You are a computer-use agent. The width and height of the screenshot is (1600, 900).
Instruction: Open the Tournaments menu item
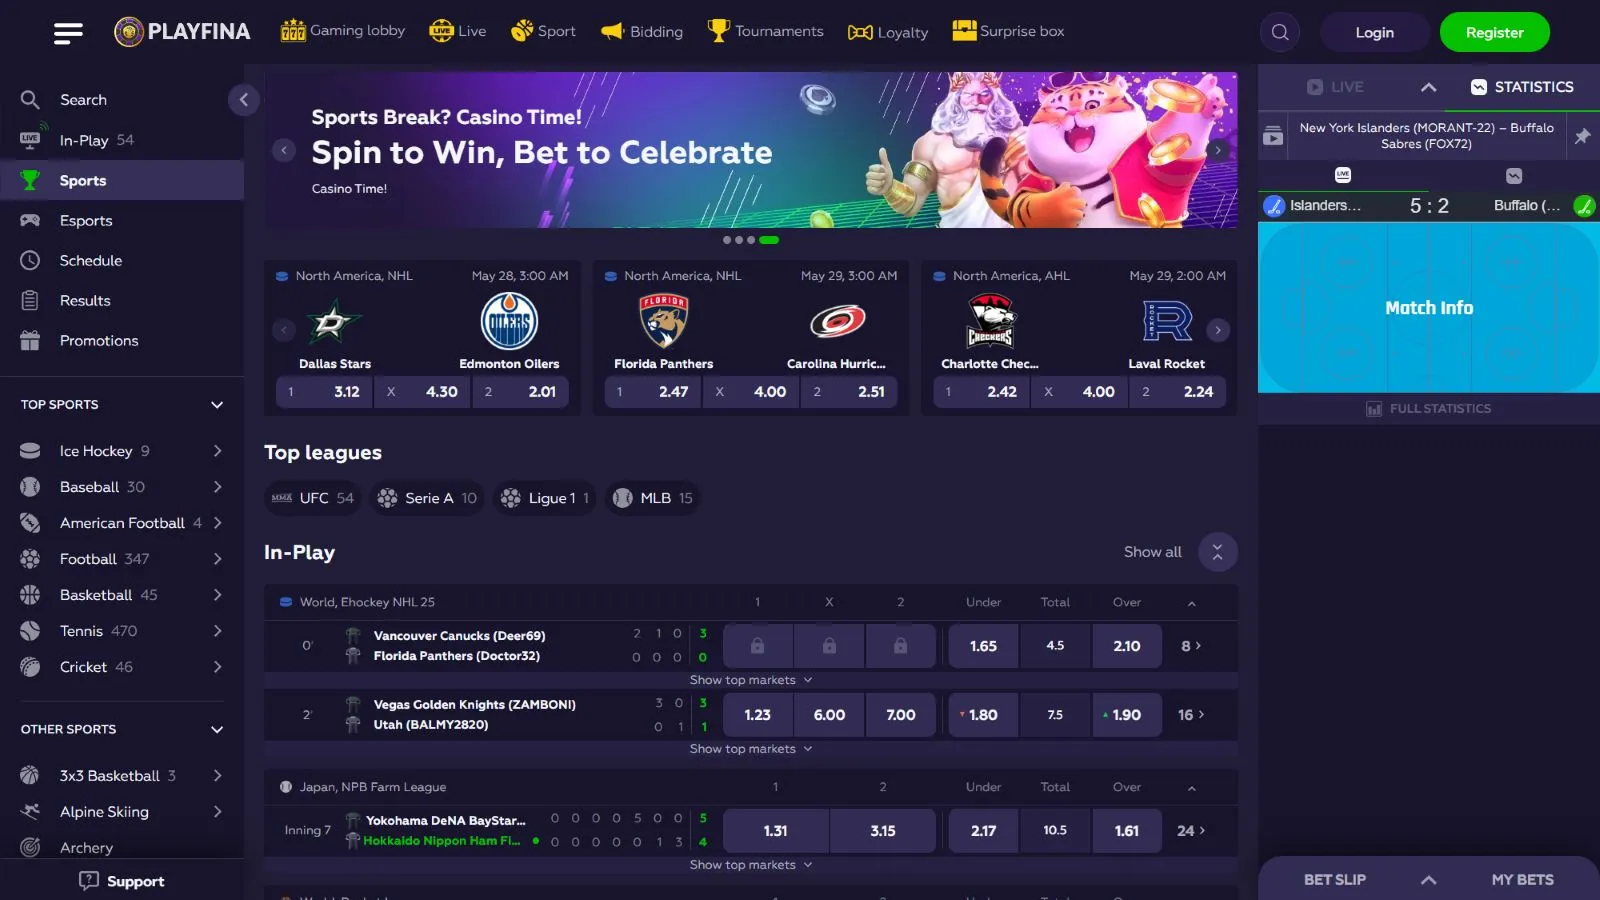[x=766, y=31]
